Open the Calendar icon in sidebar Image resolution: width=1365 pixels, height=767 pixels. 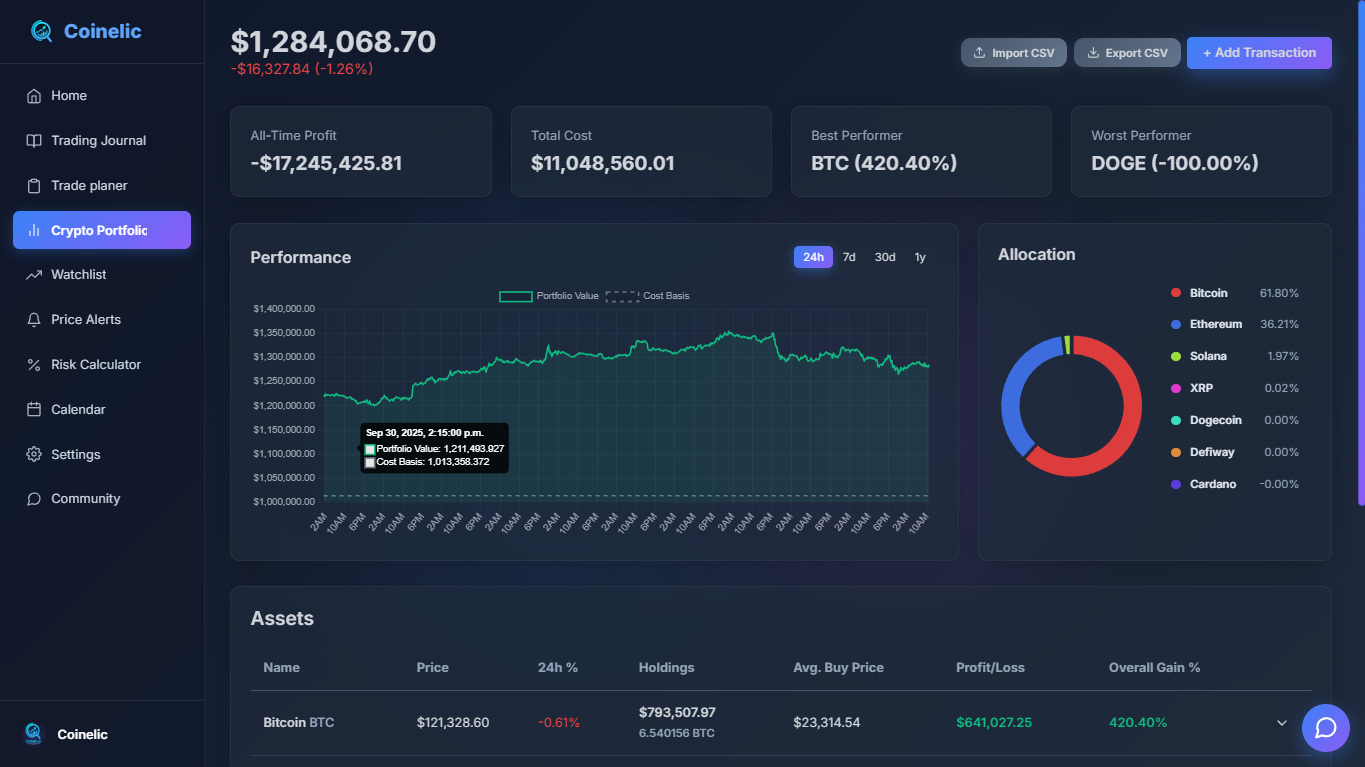[x=33, y=409]
